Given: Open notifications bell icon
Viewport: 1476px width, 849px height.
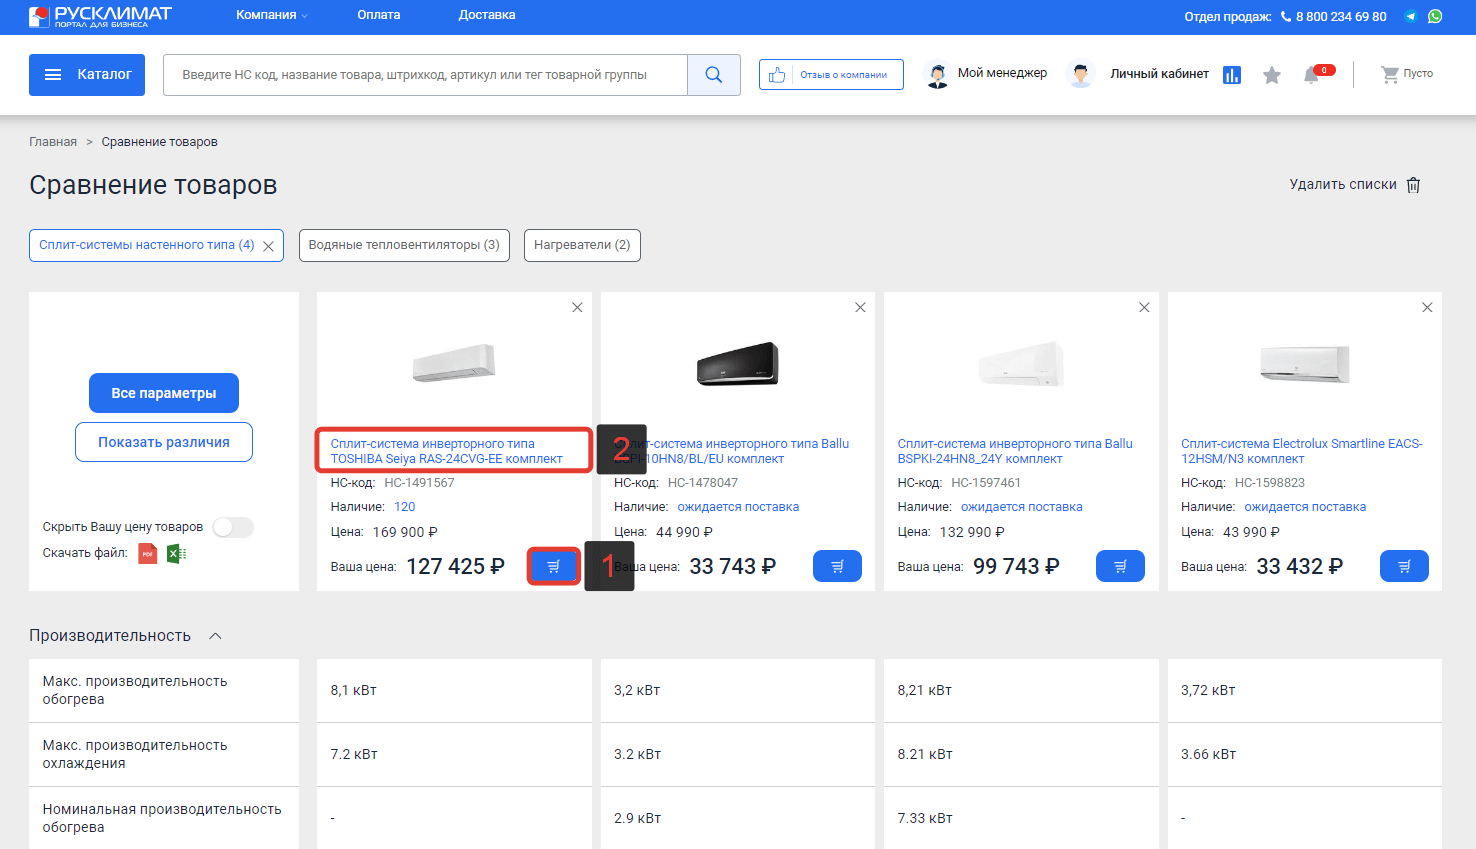Looking at the screenshot, I should point(1312,75).
